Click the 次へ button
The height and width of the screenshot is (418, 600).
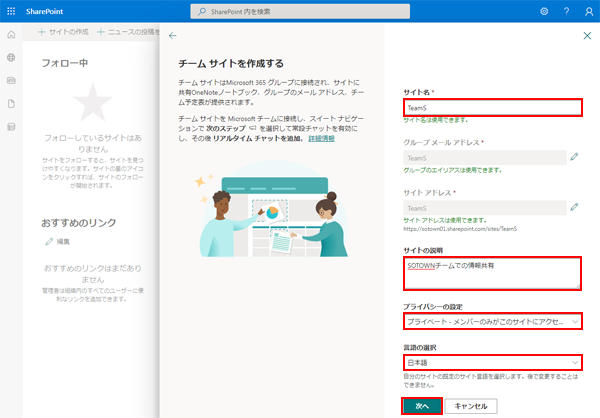422,406
